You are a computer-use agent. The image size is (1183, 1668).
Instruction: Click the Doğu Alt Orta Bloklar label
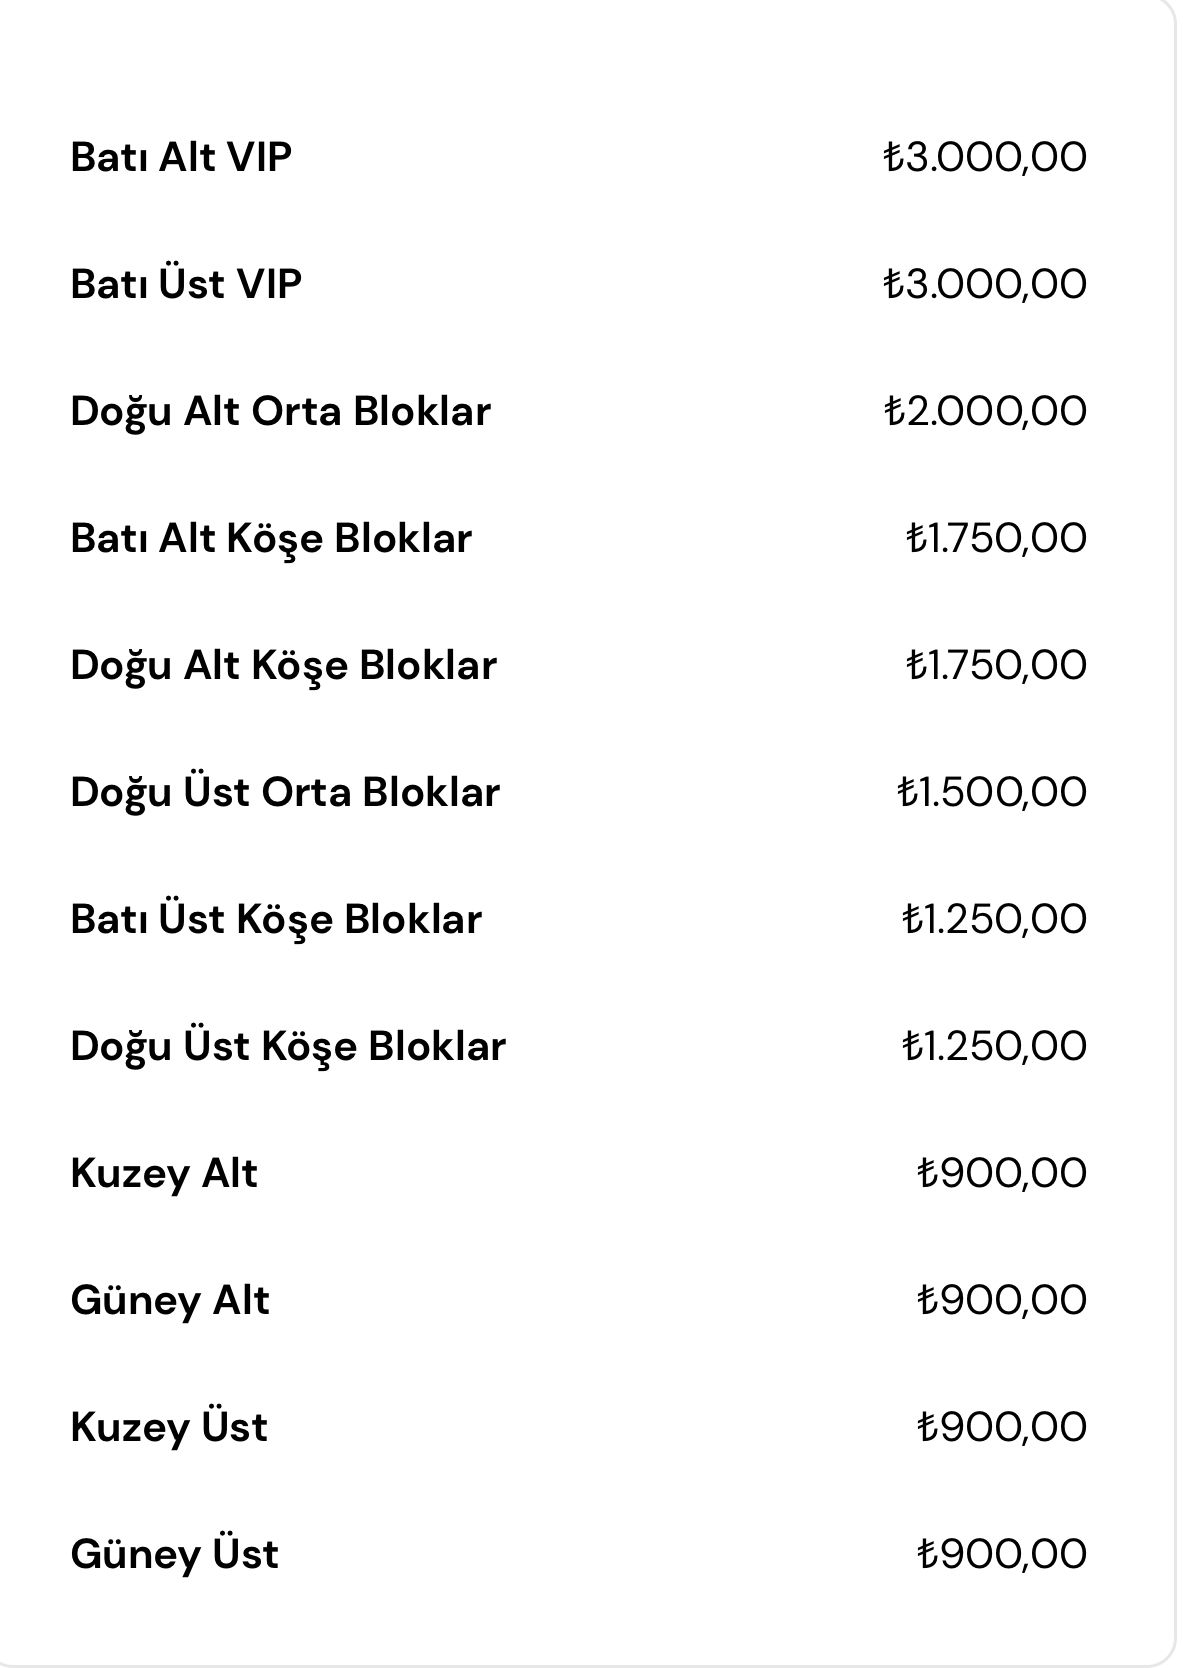point(280,412)
